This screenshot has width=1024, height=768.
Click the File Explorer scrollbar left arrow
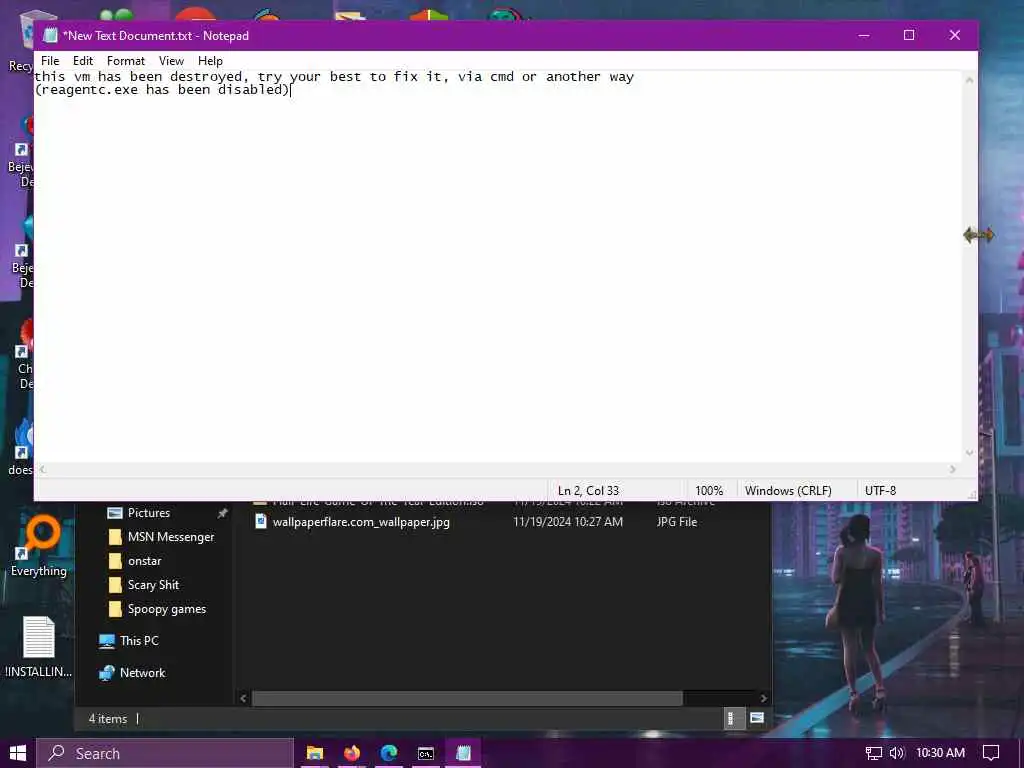click(x=243, y=699)
